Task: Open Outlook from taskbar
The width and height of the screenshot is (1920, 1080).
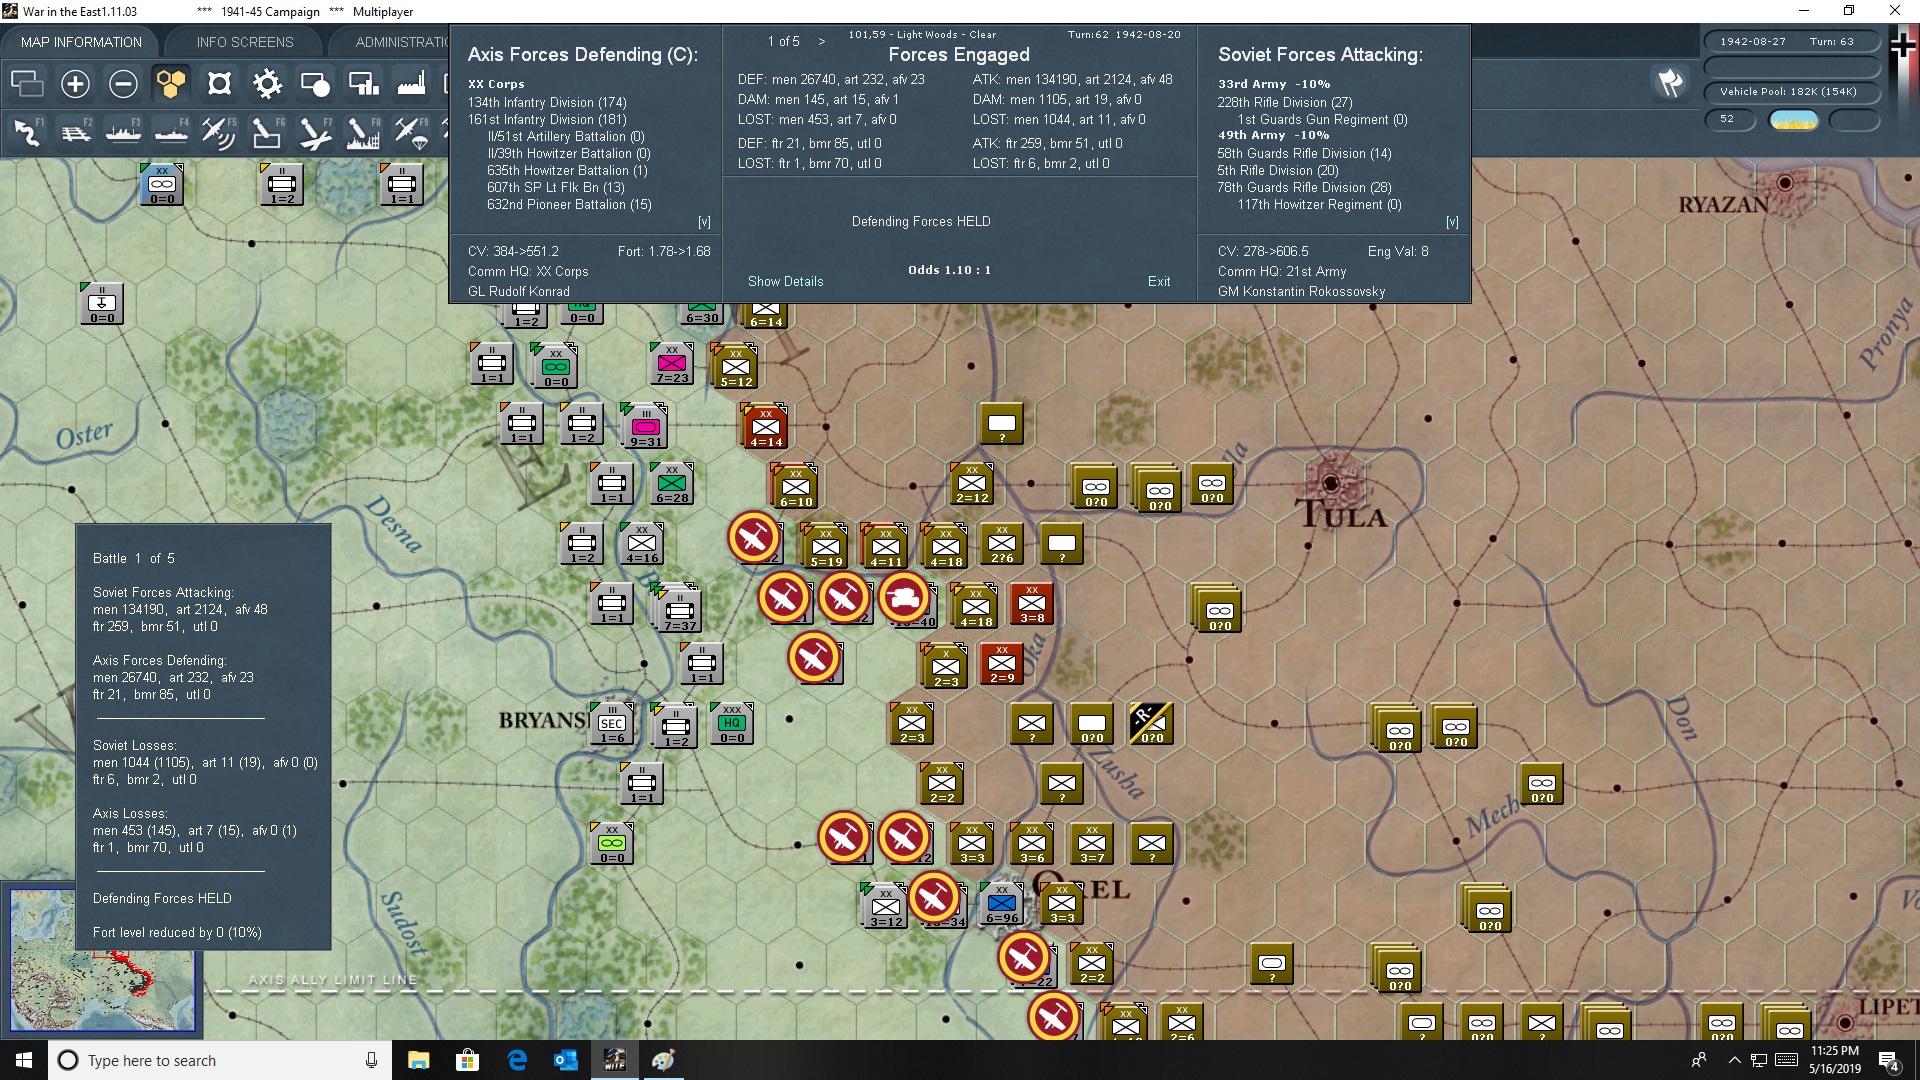Action: 566,1060
